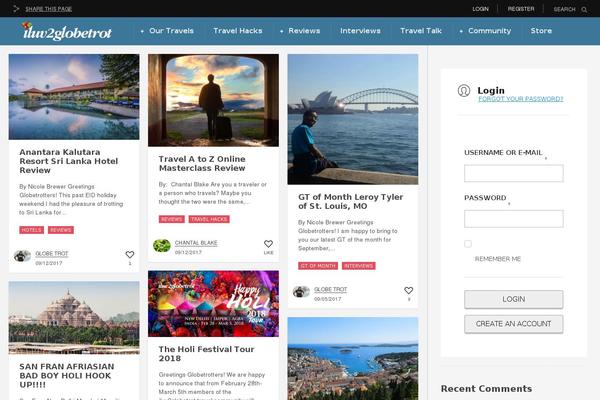Screen dimensions: 600x400
Task: Open the traveler silhouette with suitcase photo
Action: click(213, 100)
